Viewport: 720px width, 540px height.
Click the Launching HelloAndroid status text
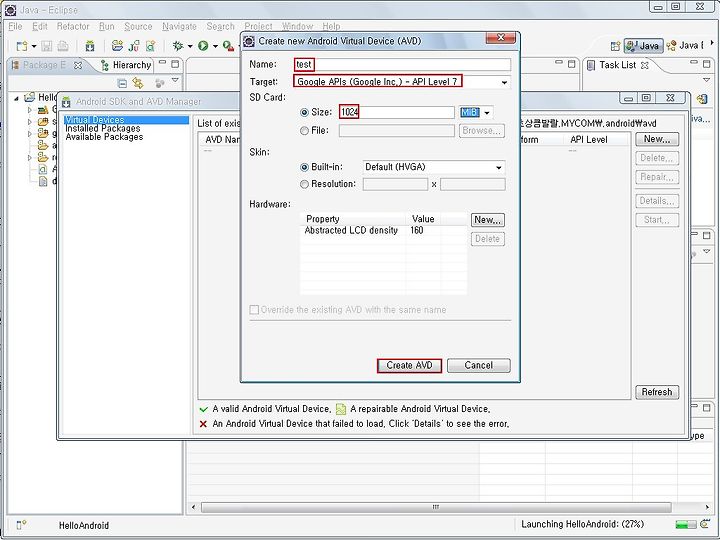pyautogui.click(x=582, y=524)
